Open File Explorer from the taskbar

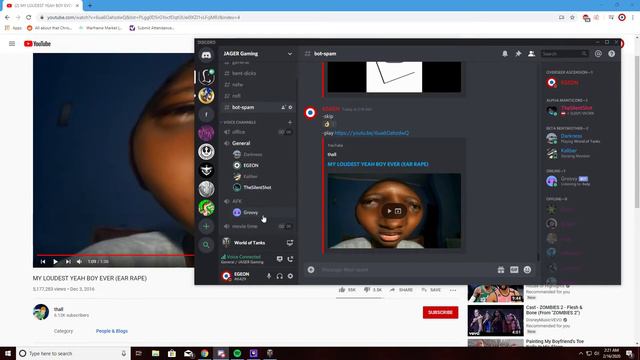tap(156, 353)
